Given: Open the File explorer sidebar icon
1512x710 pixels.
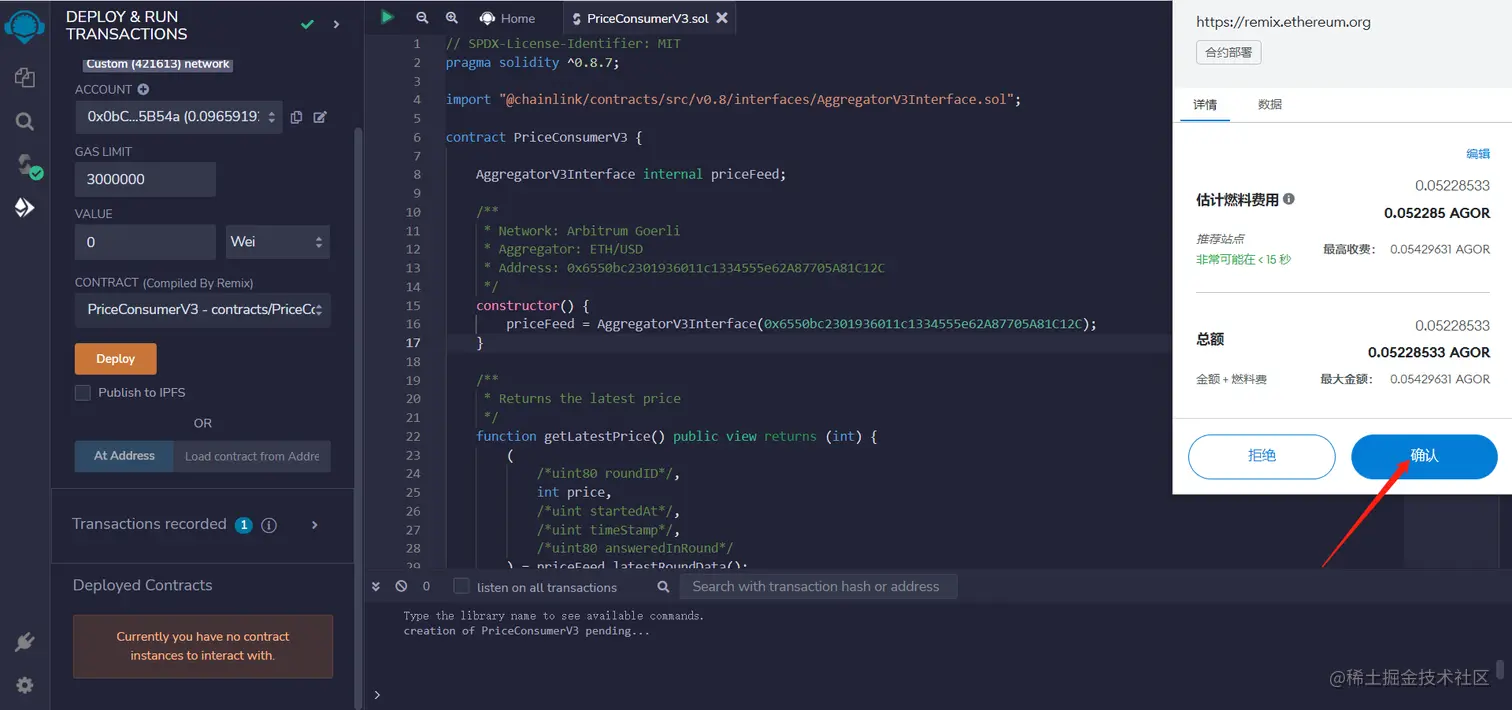Looking at the screenshot, I should coord(25,78).
